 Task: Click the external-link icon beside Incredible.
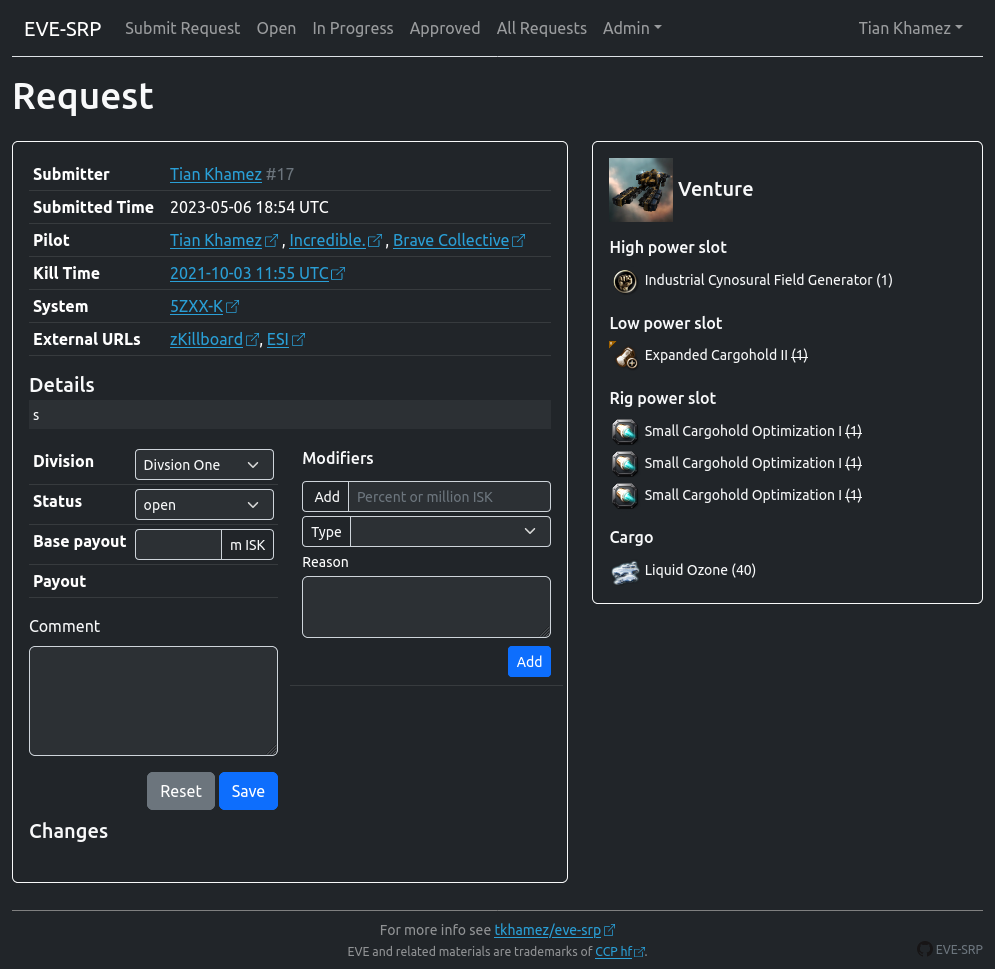(375, 241)
